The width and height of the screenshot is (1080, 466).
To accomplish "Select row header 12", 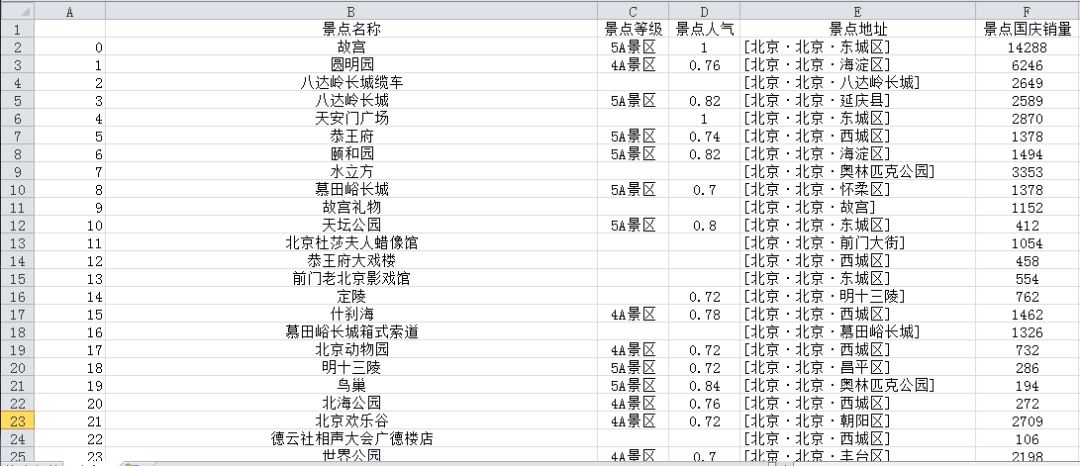I will pyautogui.click(x=17, y=225).
